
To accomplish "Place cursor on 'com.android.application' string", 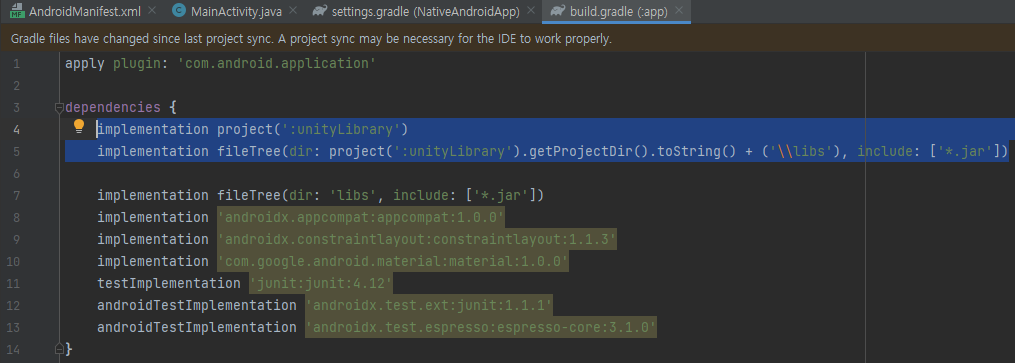I will tap(276, 63).
